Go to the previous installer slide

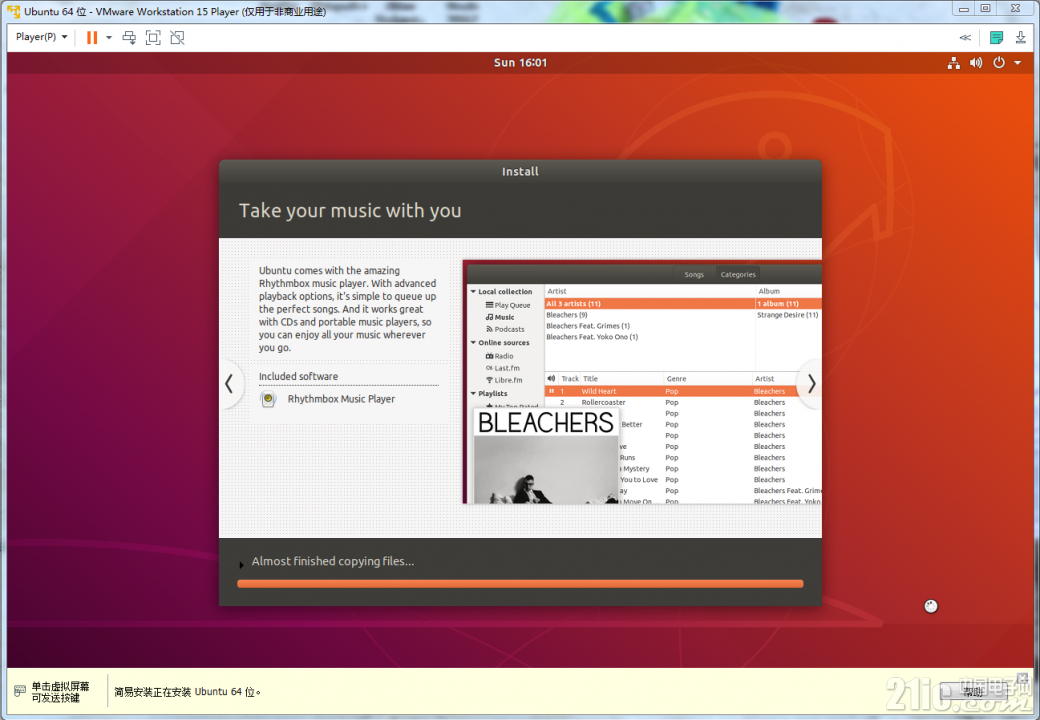click(229, 383)
